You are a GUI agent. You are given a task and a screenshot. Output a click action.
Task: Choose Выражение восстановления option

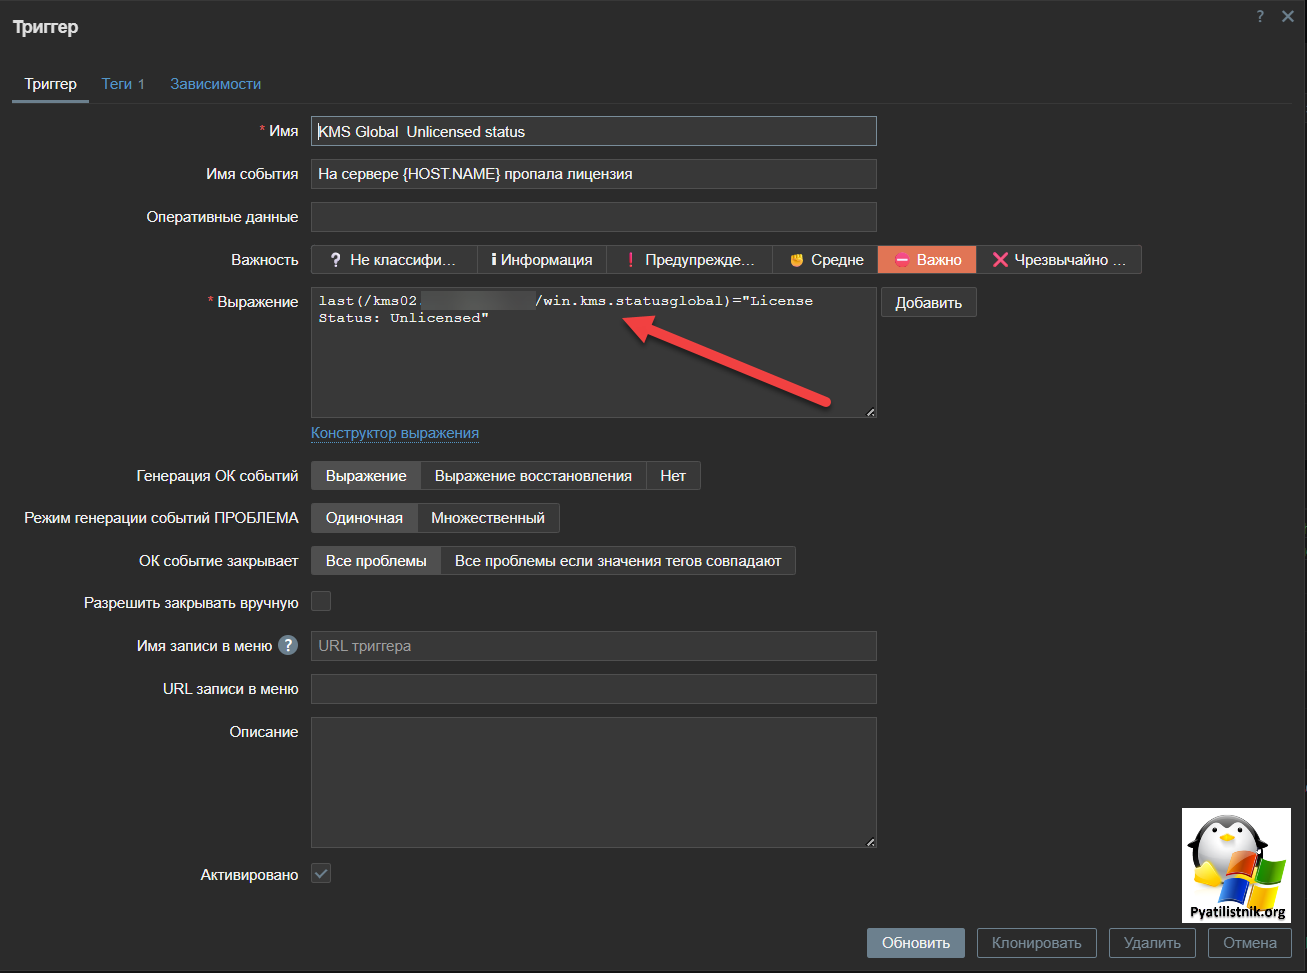pyautogui.click(x=533, y=476)
